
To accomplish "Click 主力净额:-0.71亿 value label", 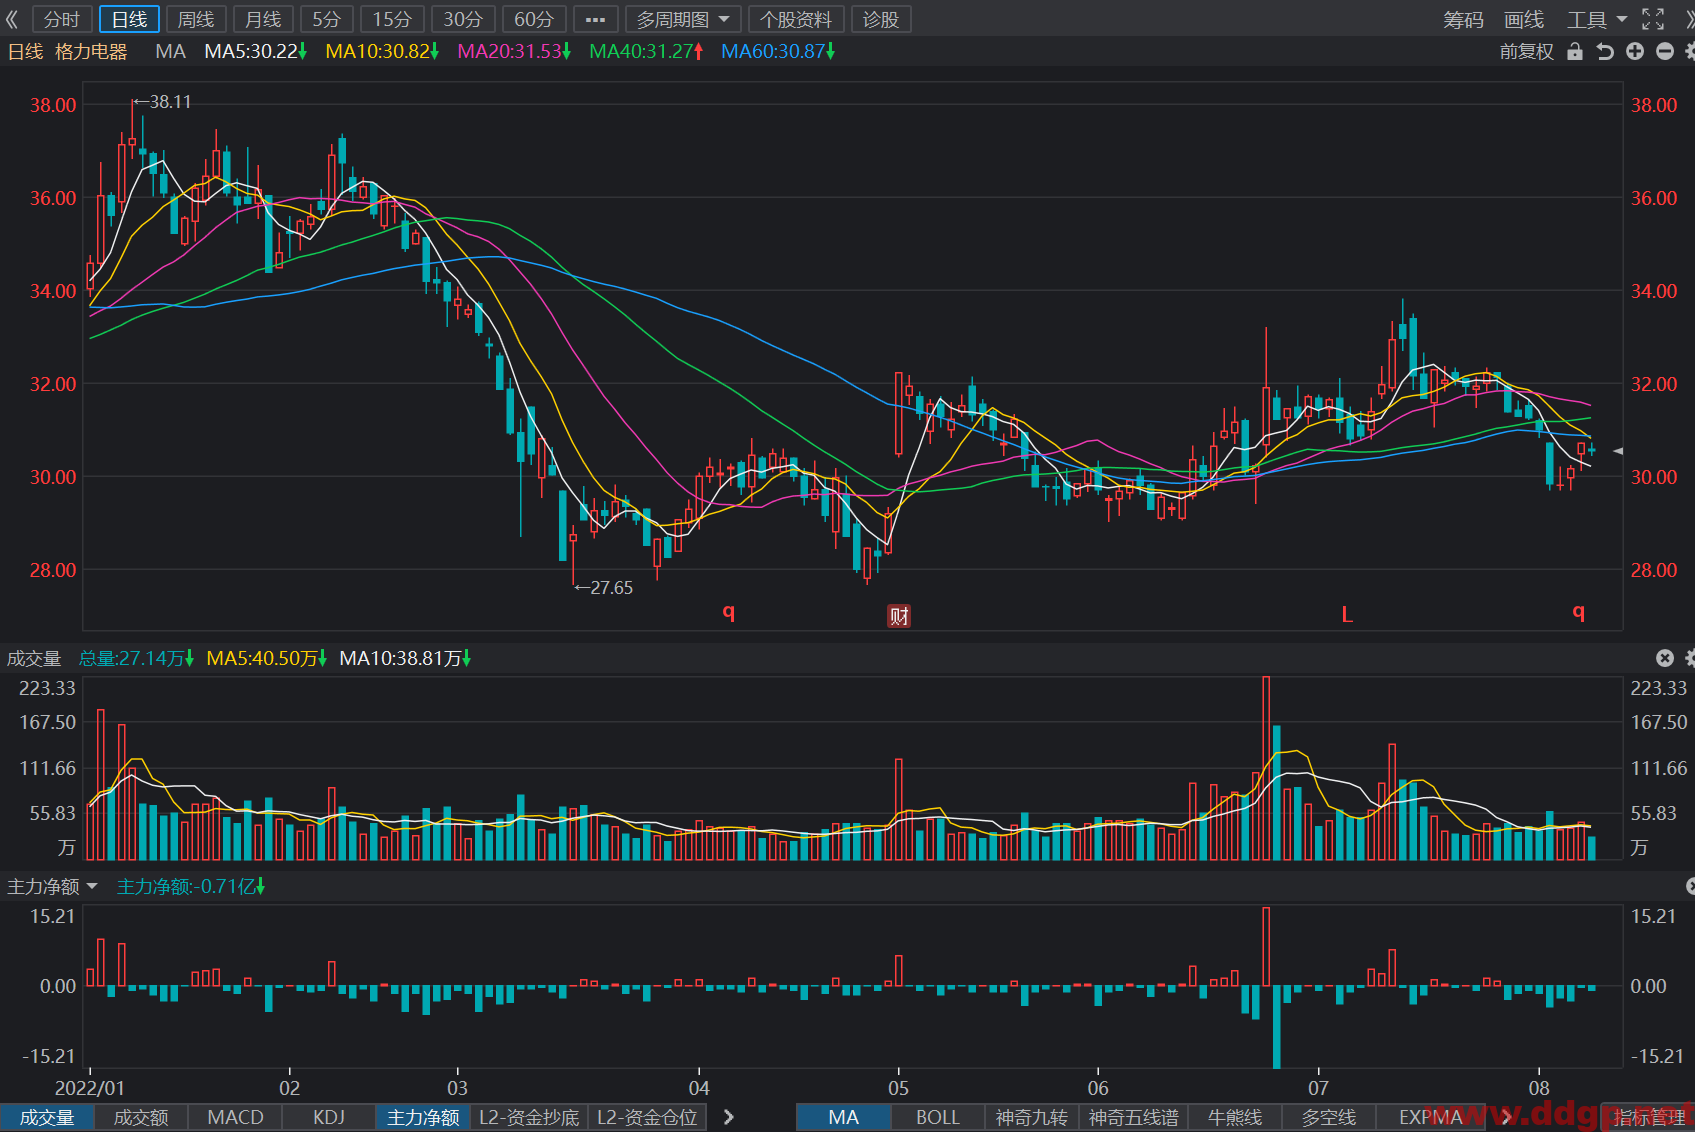I will (190, 886).
